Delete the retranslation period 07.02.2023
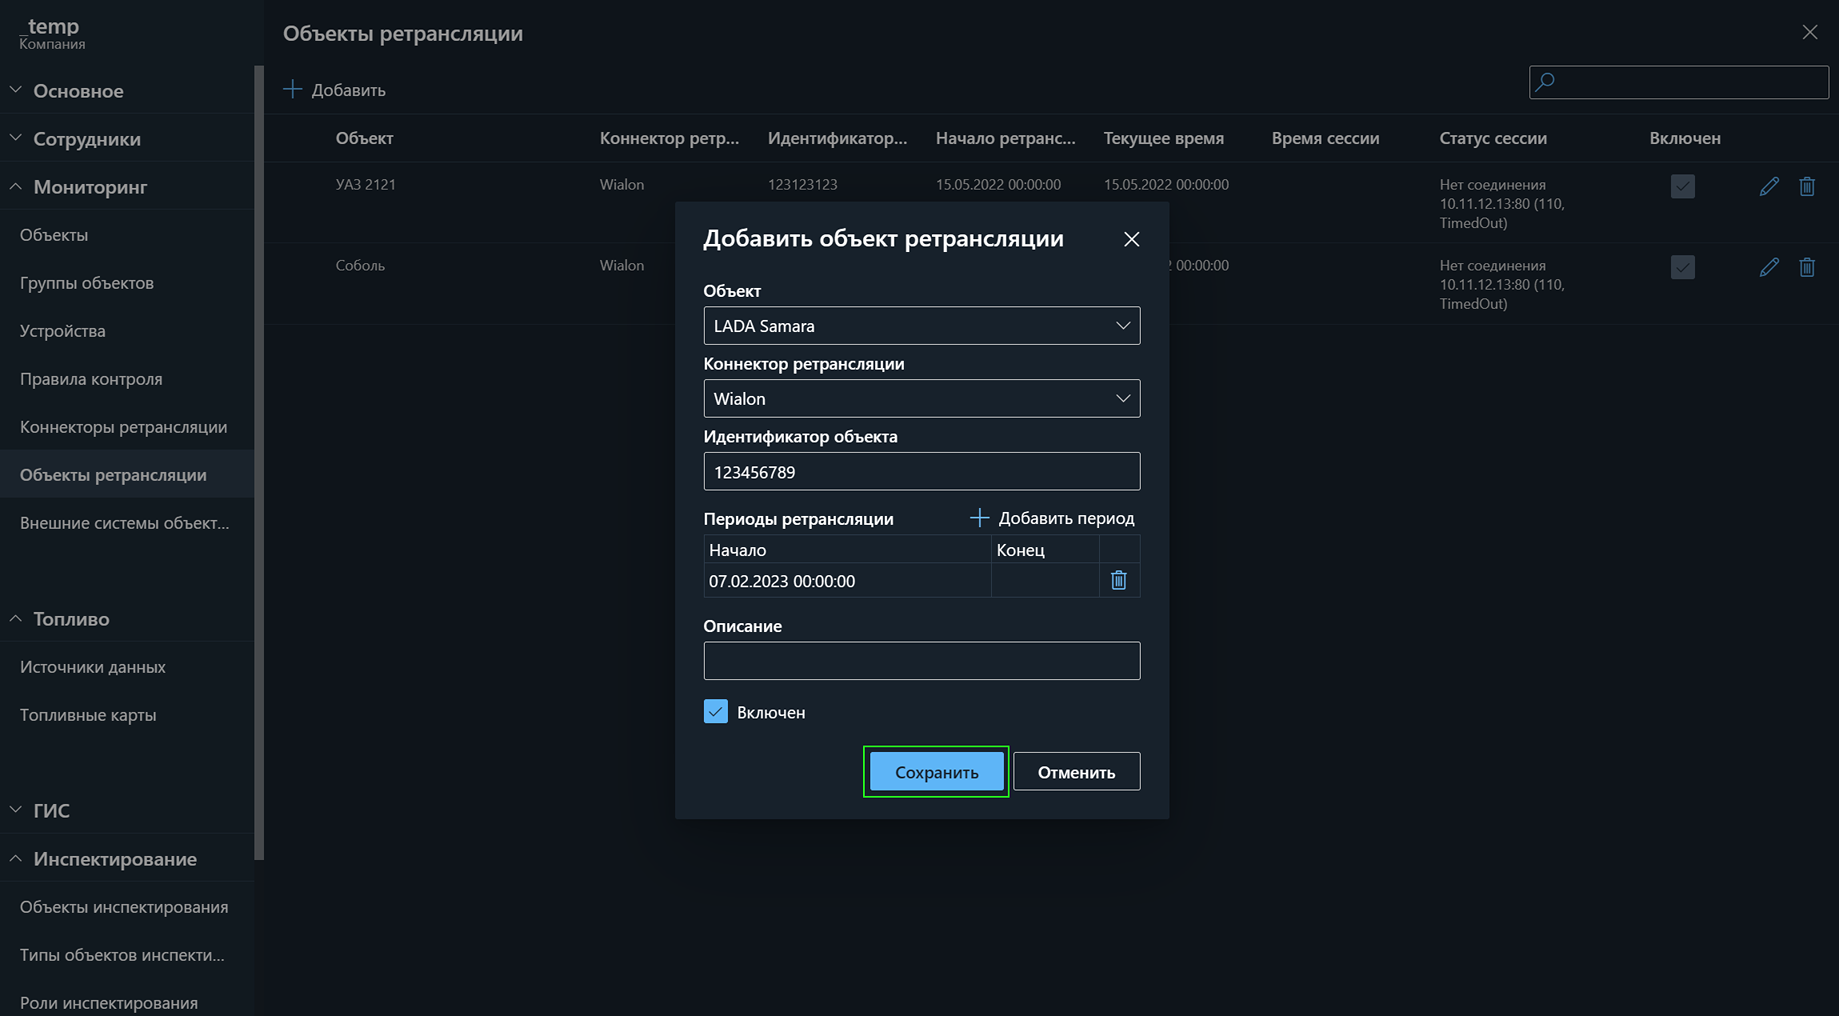 pyautogui.click(x=1118, y=580)
